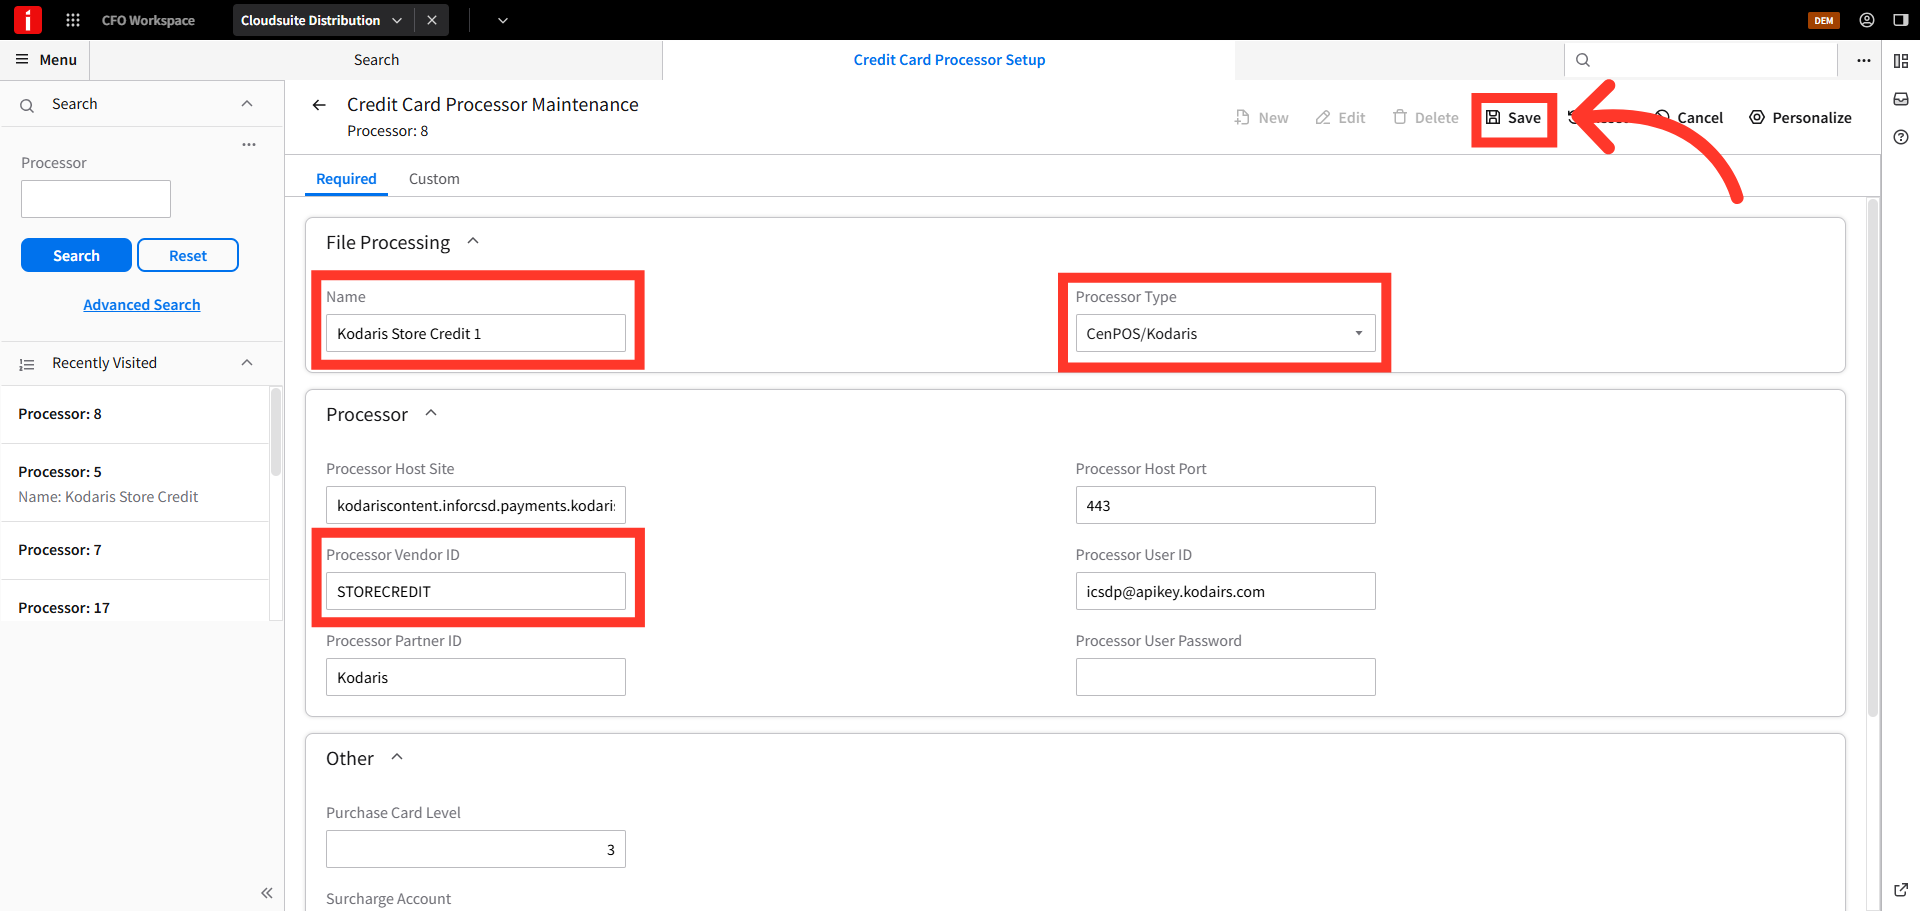Viewport: 1920px width, 911px height.
Task: Click the blue Search button
Action: tap(76, 255)
